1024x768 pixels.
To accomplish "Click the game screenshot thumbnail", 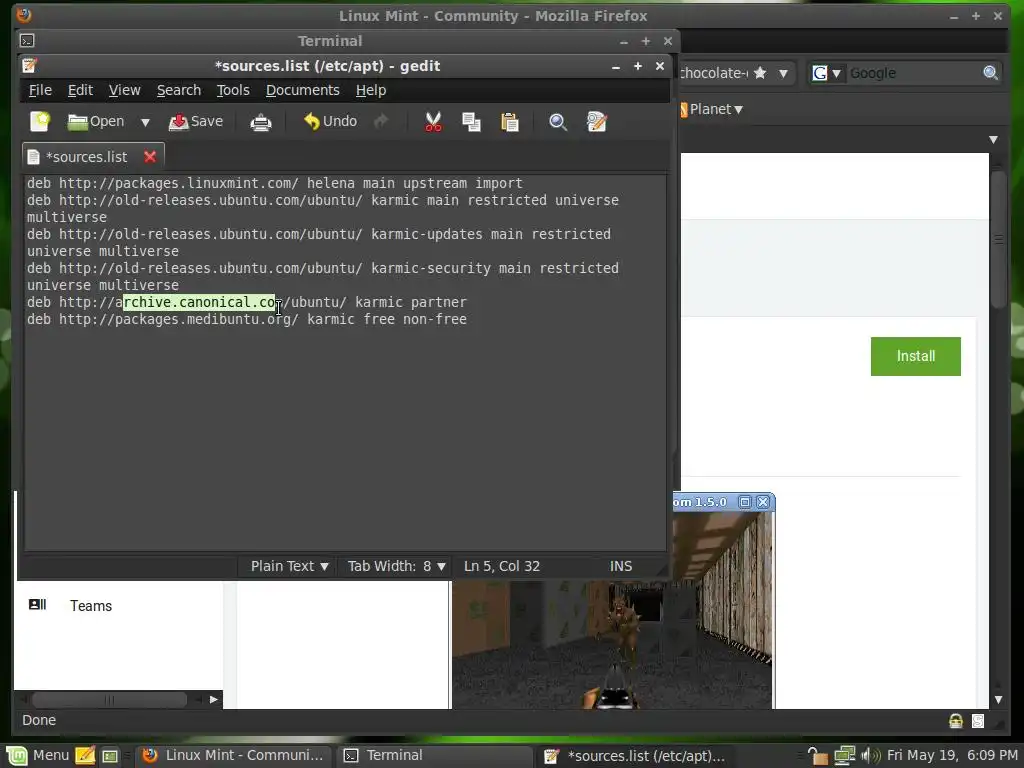I will point(612,644).
